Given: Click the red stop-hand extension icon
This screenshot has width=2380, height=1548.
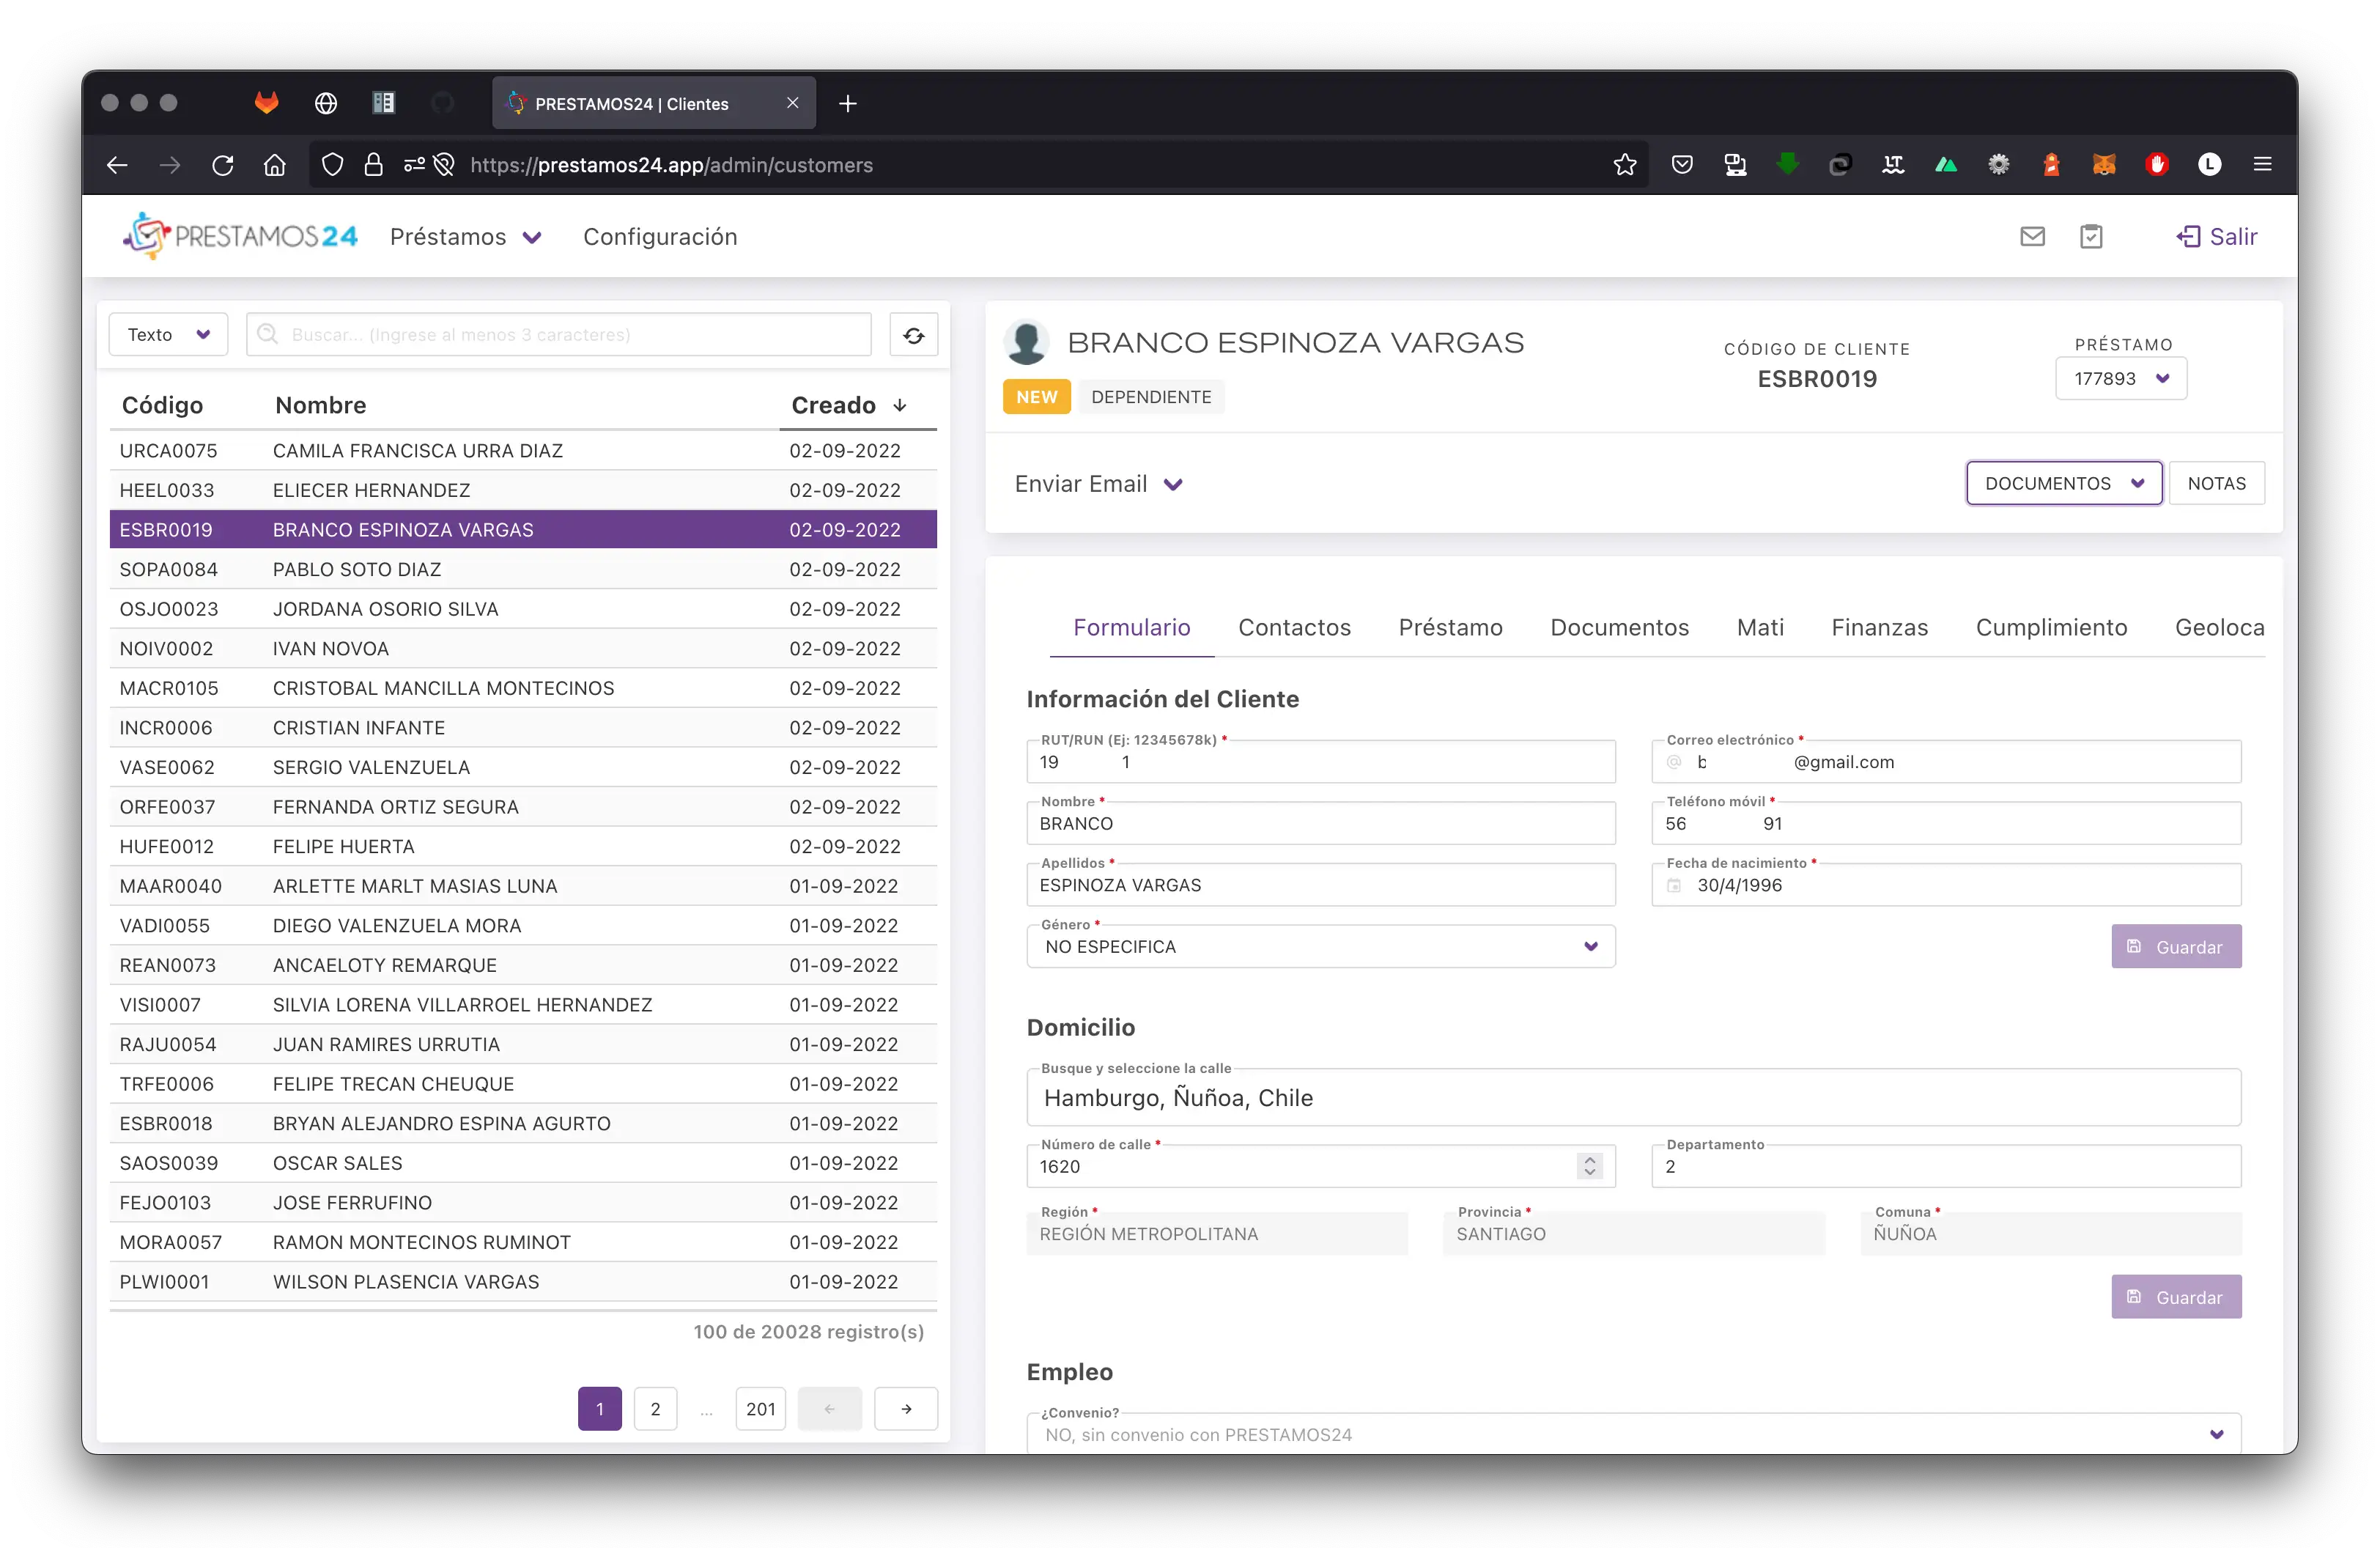Looking at the screenshot, I should tap(2157, 165).
